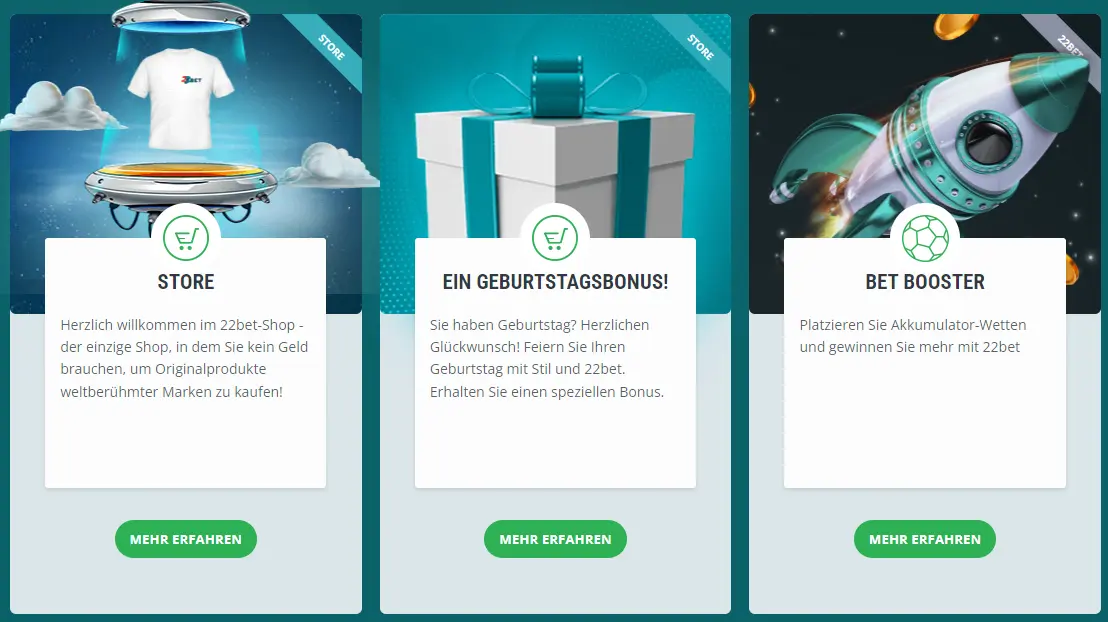Click the shopping cart icon above STORE
This screenshot has height=622, width=1108.
pos(186,238)
